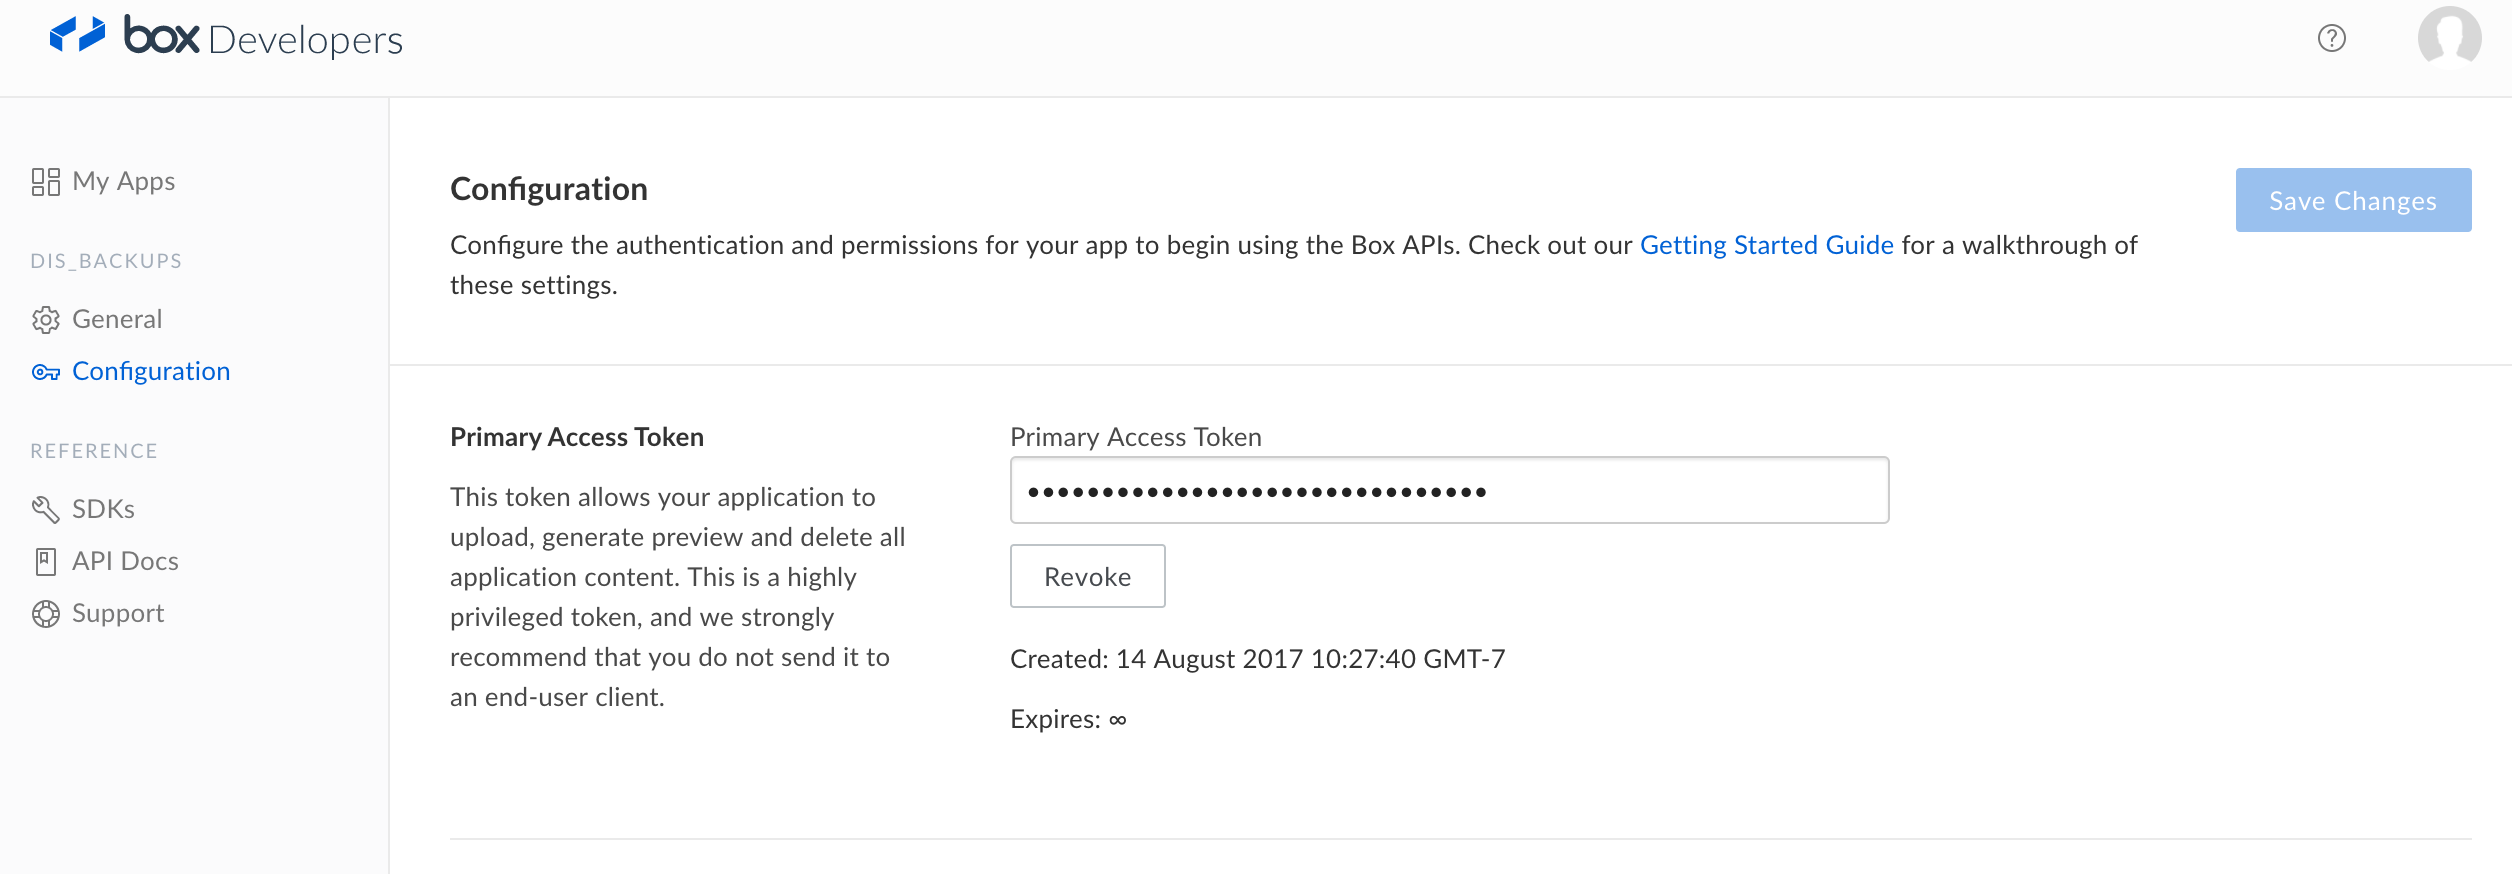Click the Configuration key icon

point(46,372)
